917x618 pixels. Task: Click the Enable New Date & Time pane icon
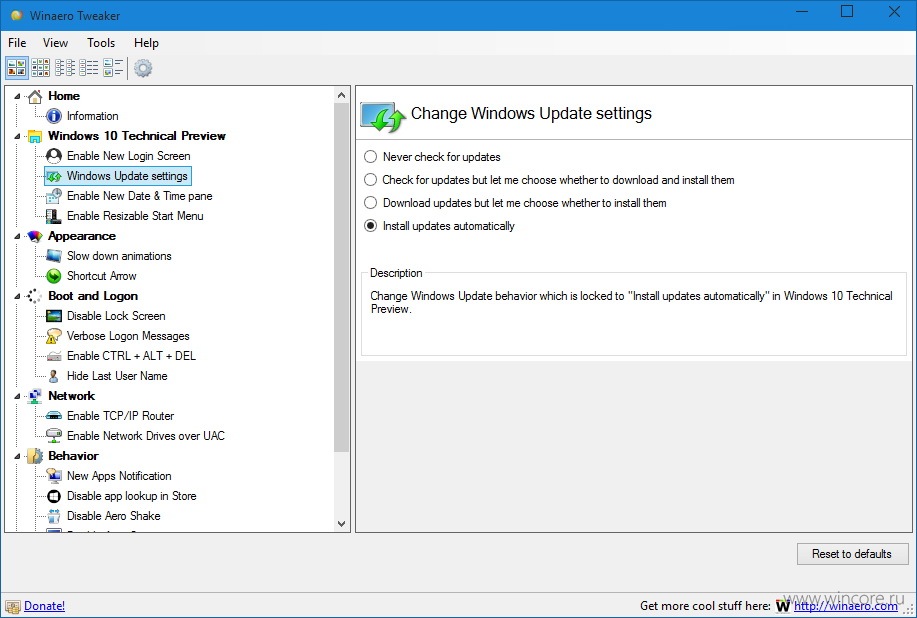coord(54,196)
